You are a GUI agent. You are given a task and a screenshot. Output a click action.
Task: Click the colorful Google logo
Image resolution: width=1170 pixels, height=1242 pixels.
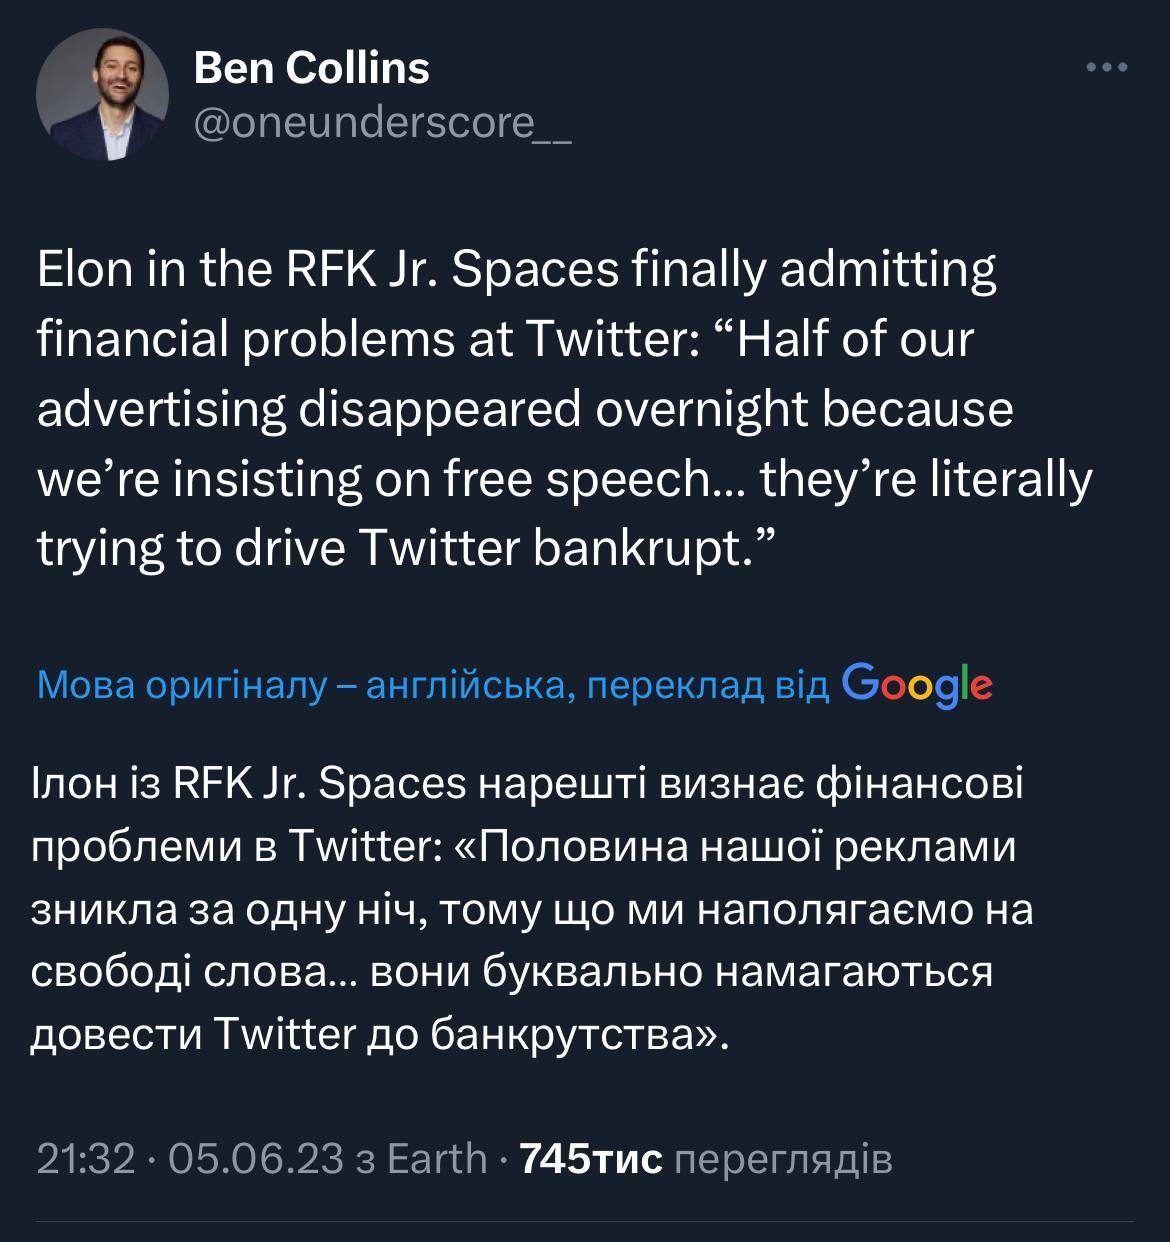918,684
